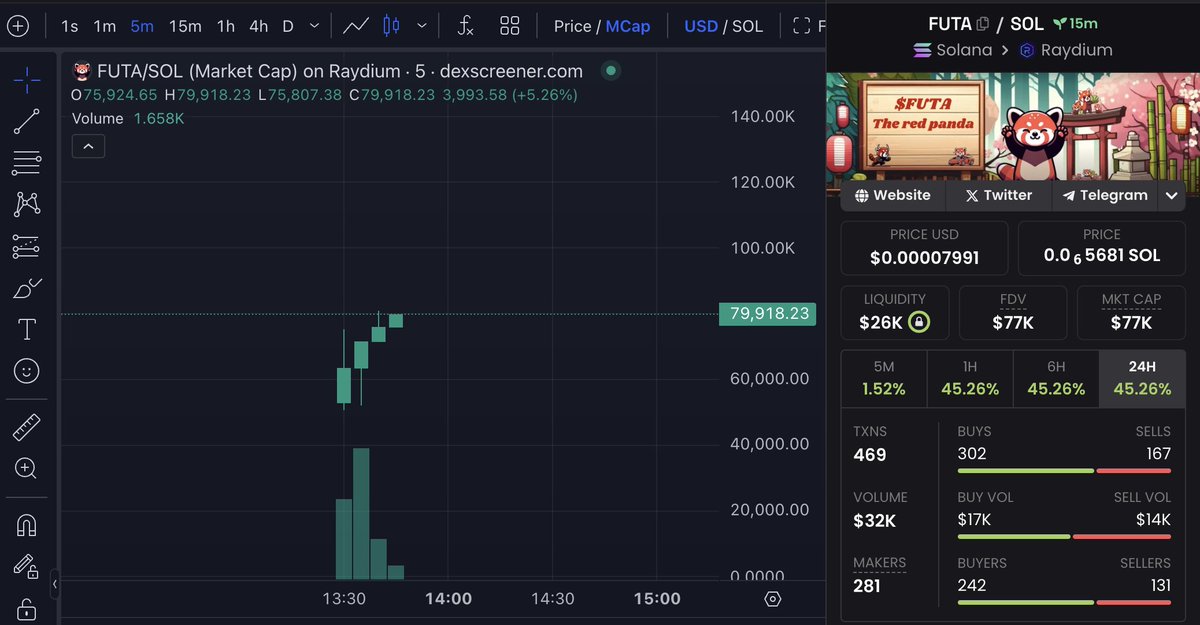Screen dimensions: 1200x625
Task: Activate the zoom in tool
Action: pyautogui.click(x=27, y=468)
